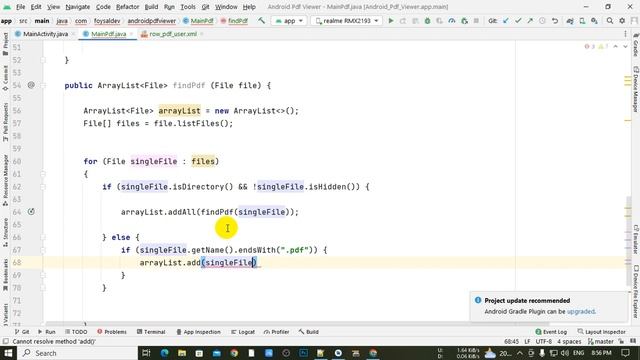
Task: Open the Device File Explorer side panel
Action: (636, 291)
